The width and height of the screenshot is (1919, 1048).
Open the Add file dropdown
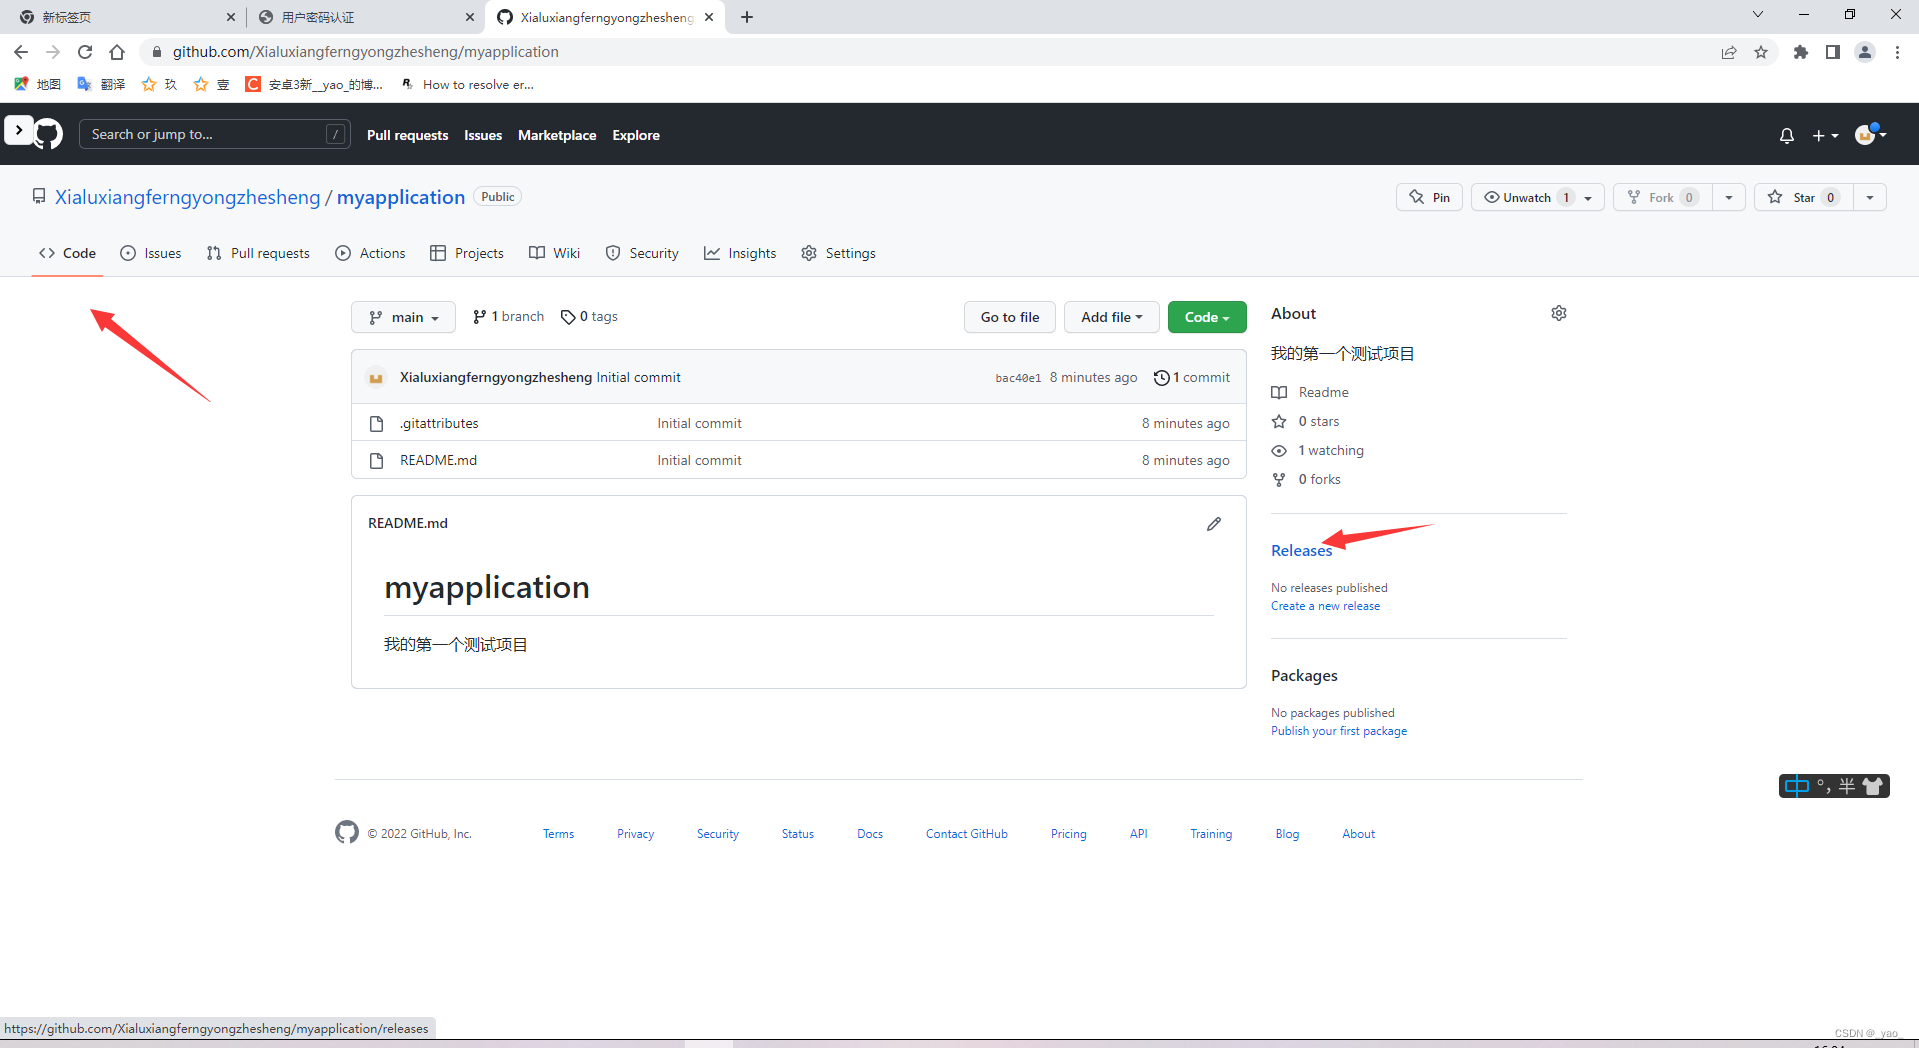(1111, 317)
